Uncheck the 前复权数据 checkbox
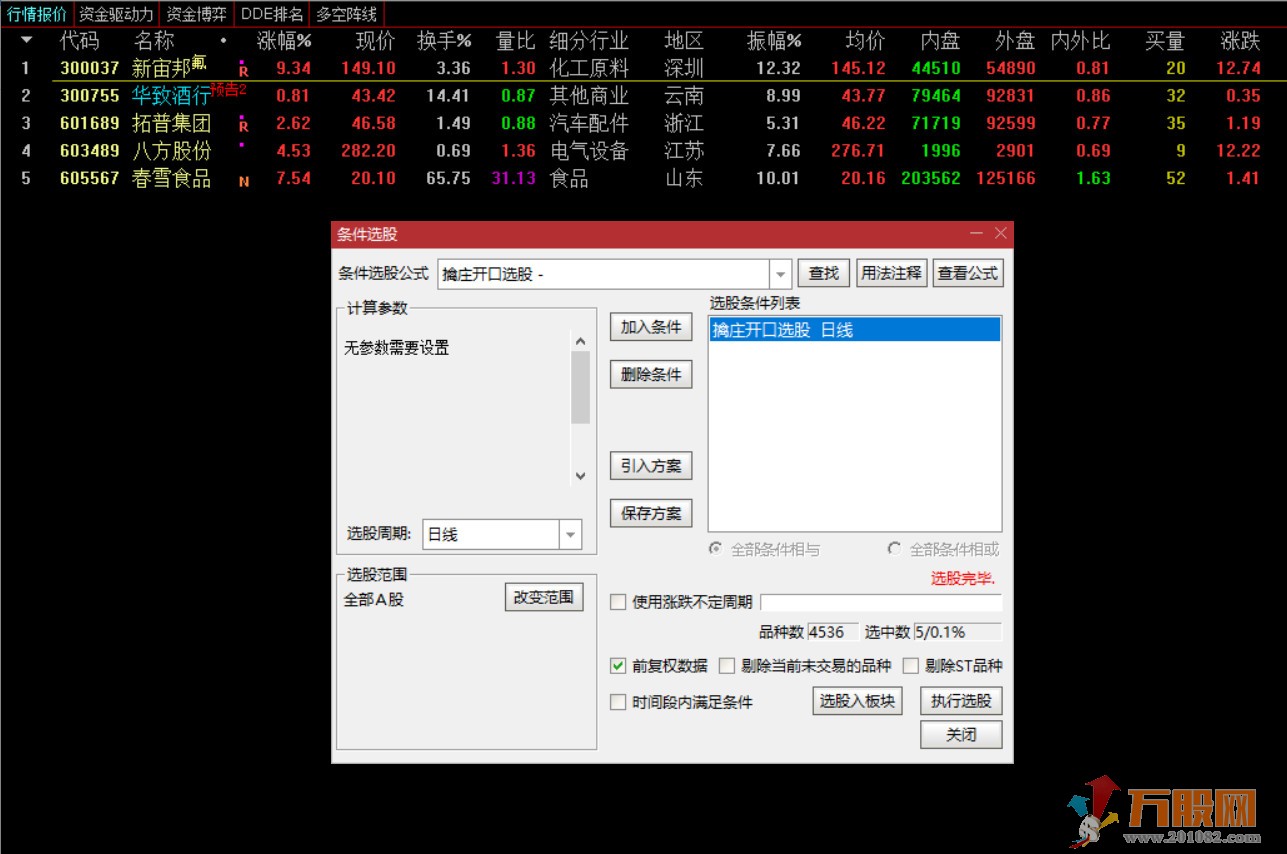 [x=618, y=666]
